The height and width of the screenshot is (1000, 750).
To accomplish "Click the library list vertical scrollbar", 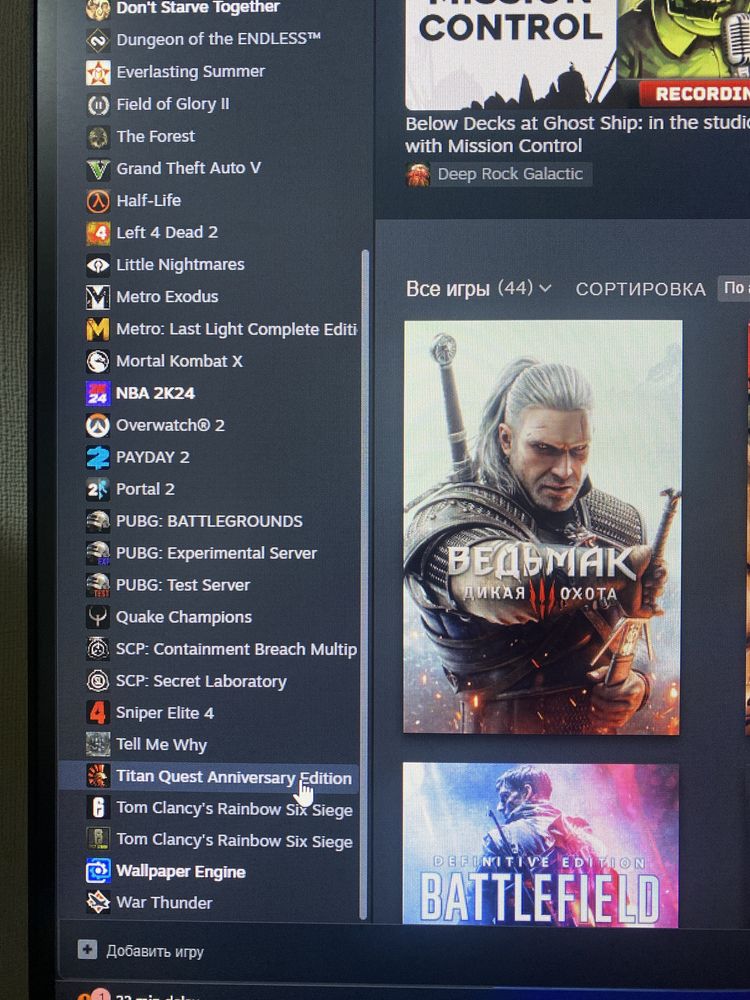I will click(365, 584).
